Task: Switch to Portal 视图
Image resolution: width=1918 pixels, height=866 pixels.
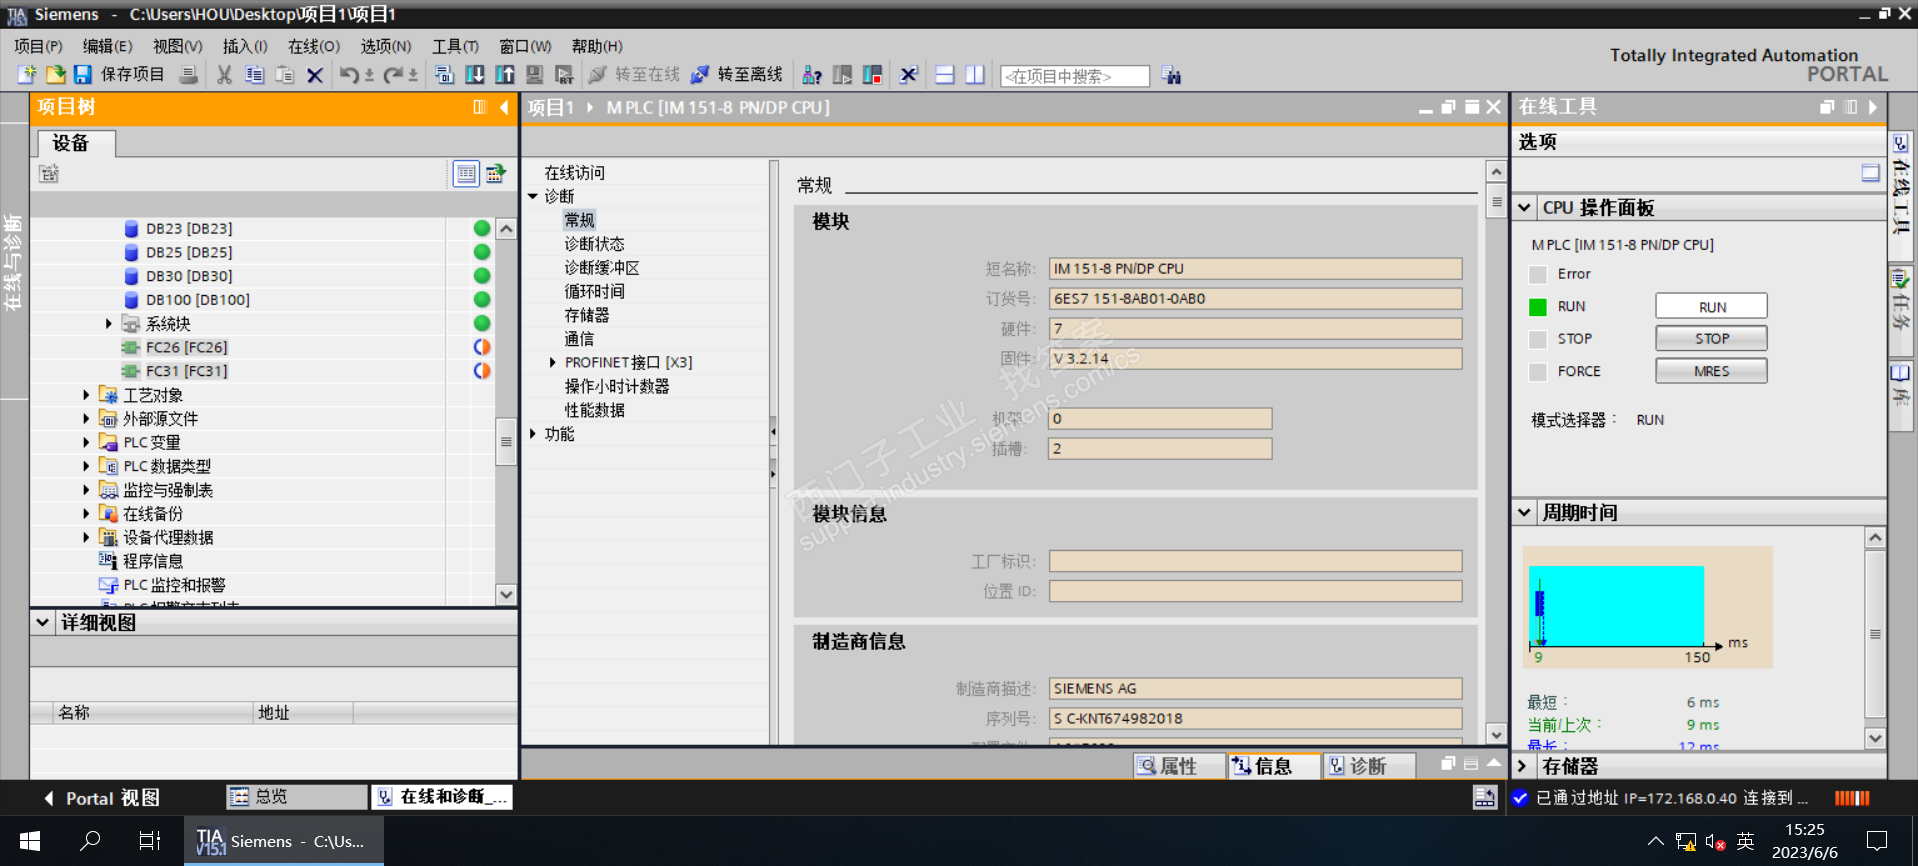Action: (101, 798)
